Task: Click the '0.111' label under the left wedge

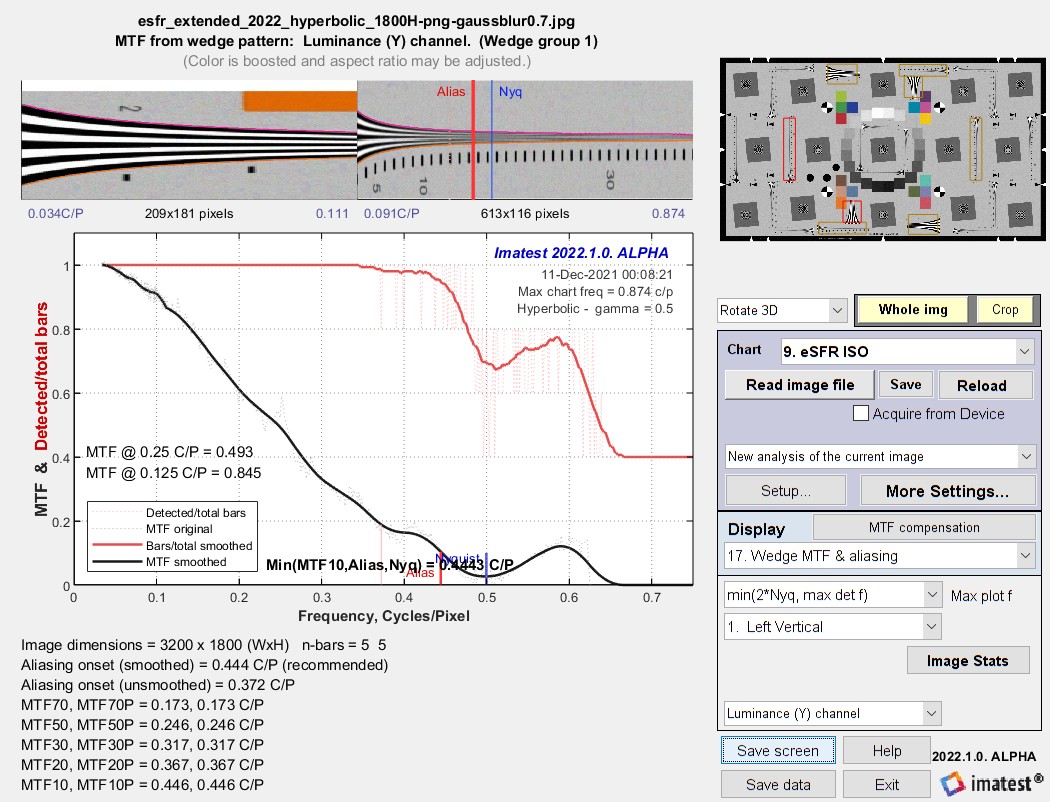Action: [x=332, y=214]
